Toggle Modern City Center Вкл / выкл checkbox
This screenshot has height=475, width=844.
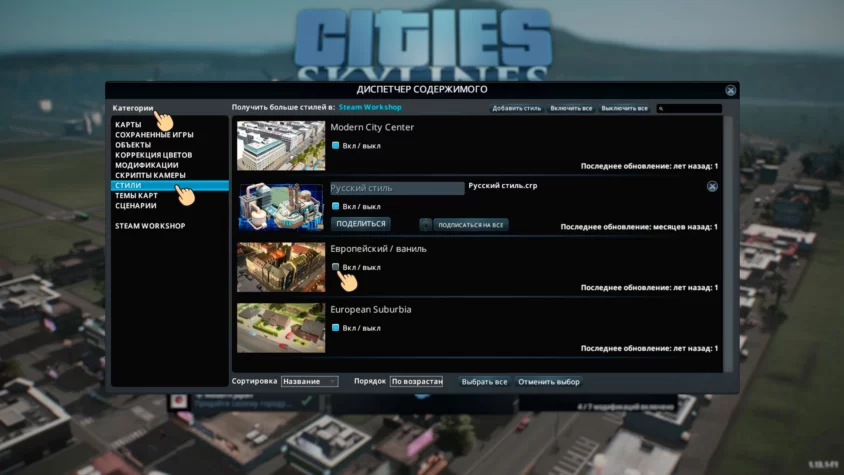click(x=335, y=145)
